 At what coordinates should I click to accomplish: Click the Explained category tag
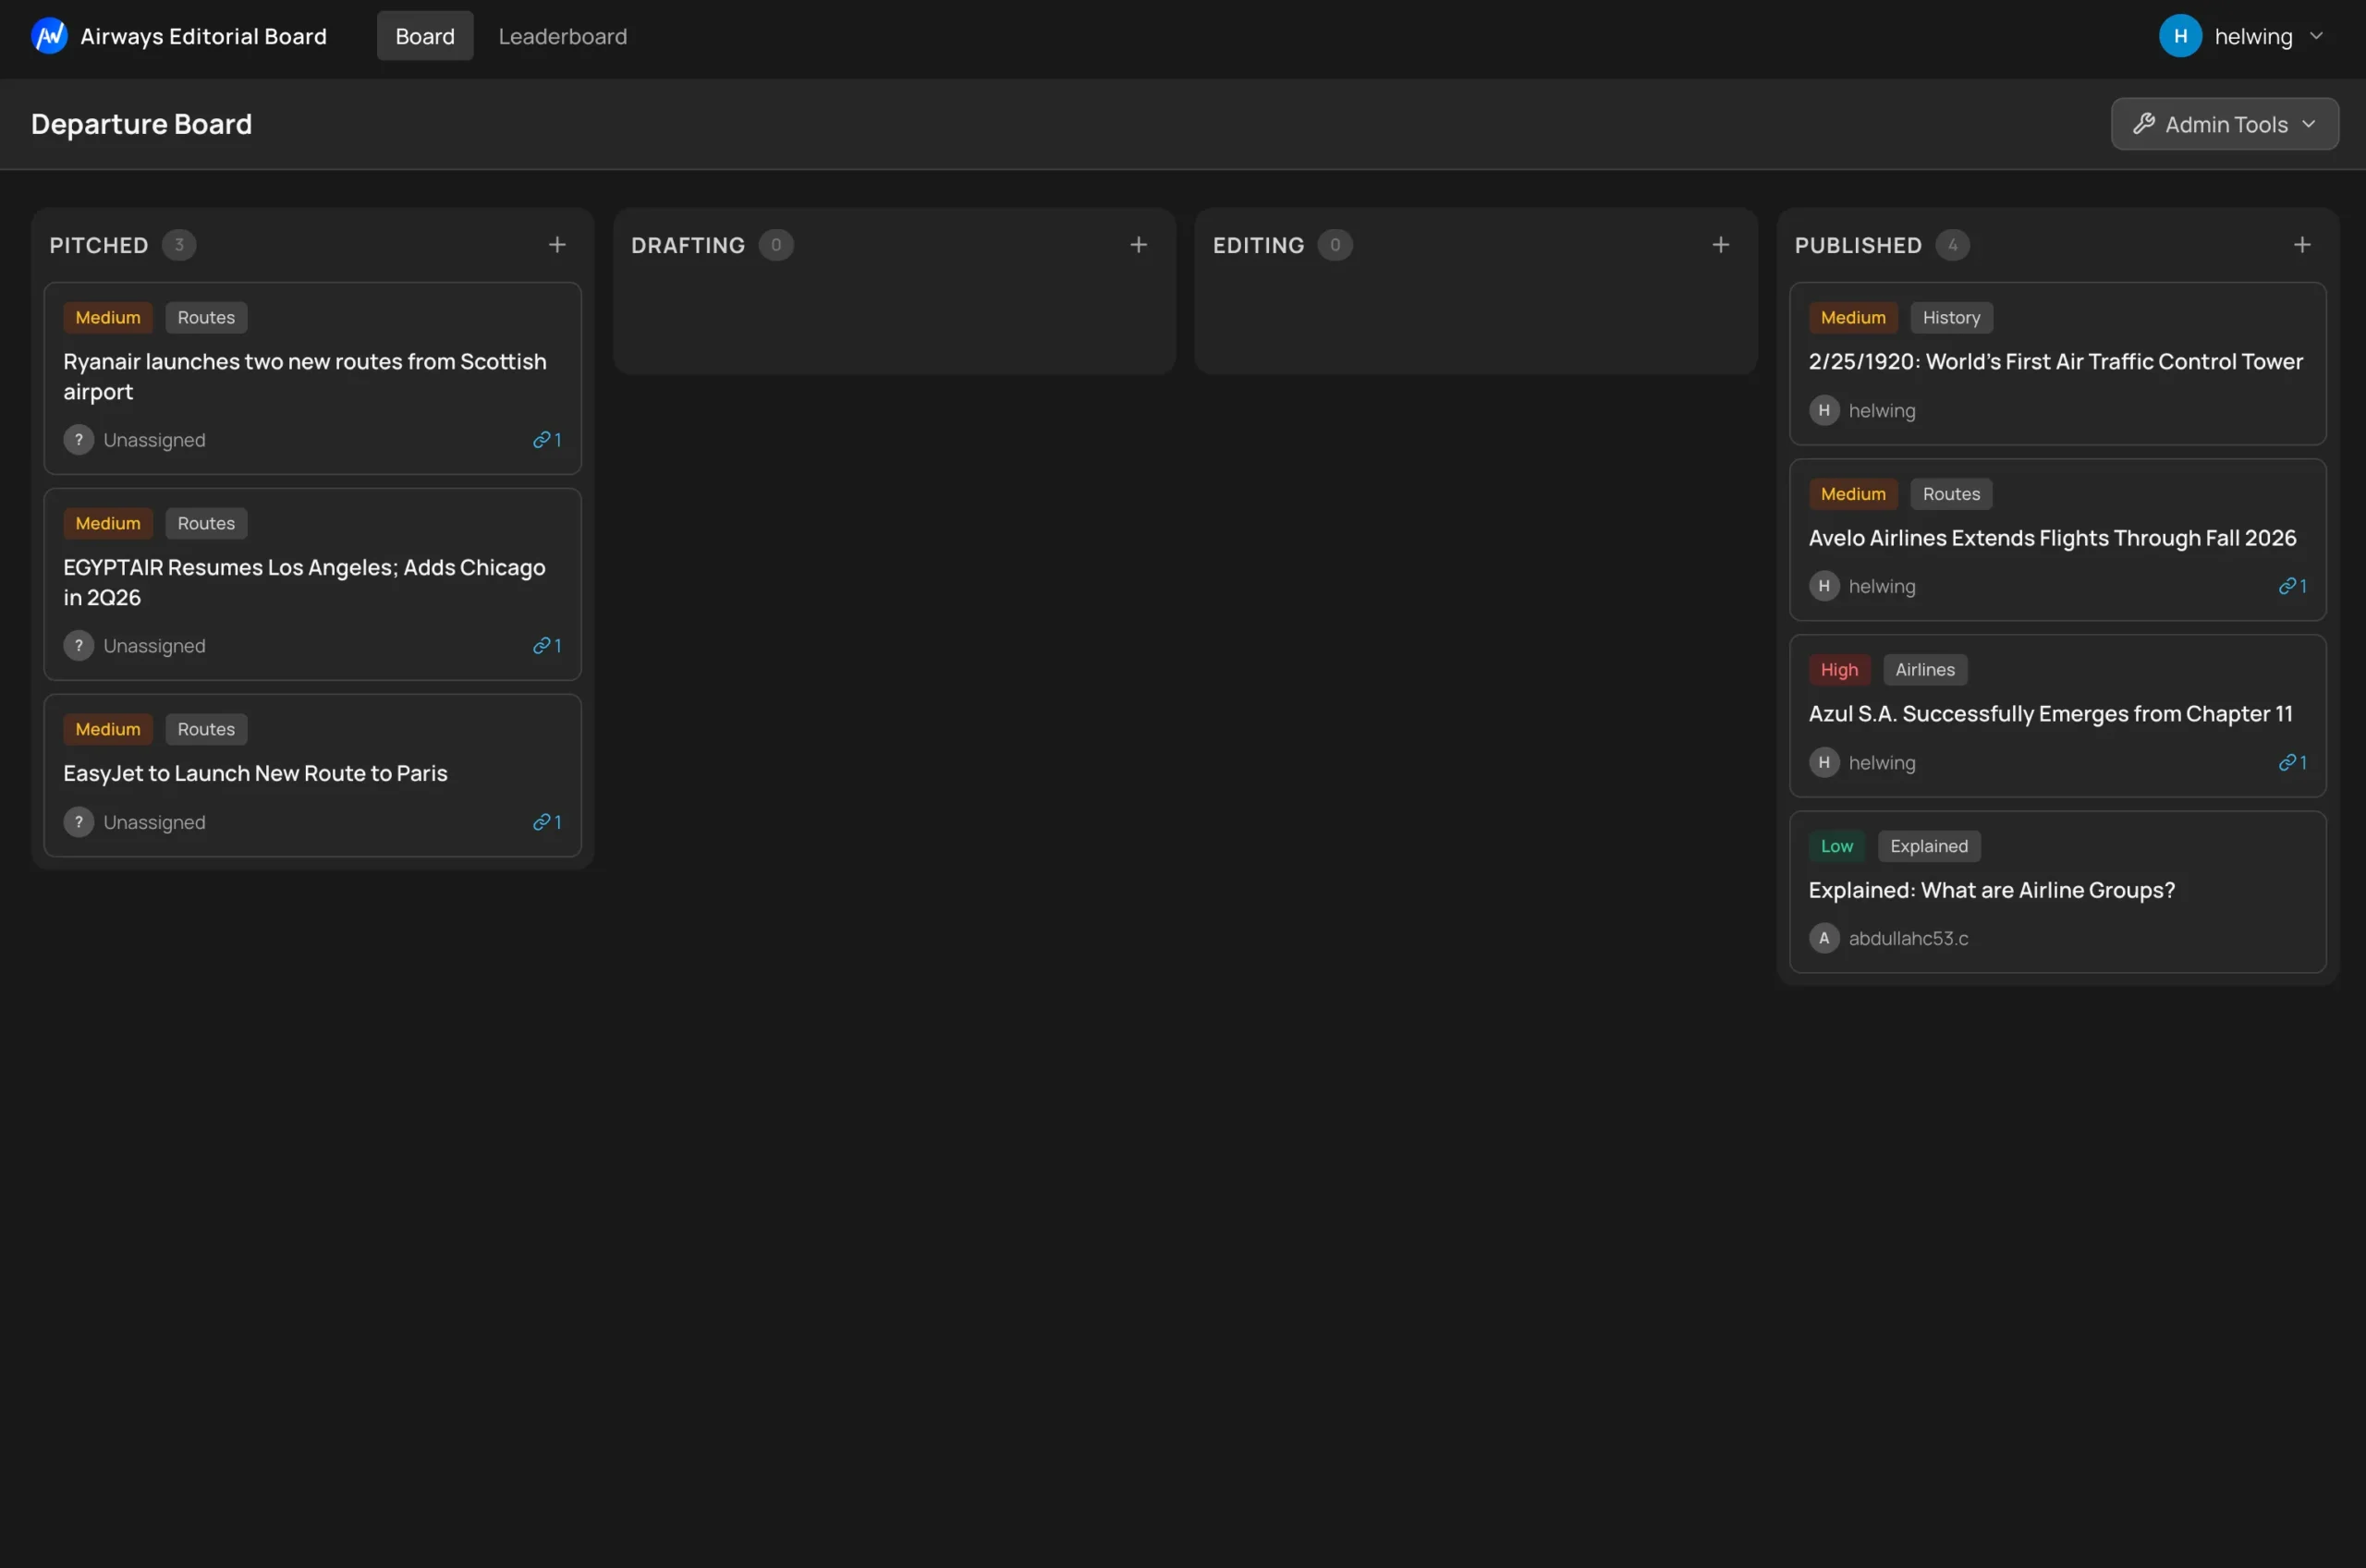click(1929, 846)
